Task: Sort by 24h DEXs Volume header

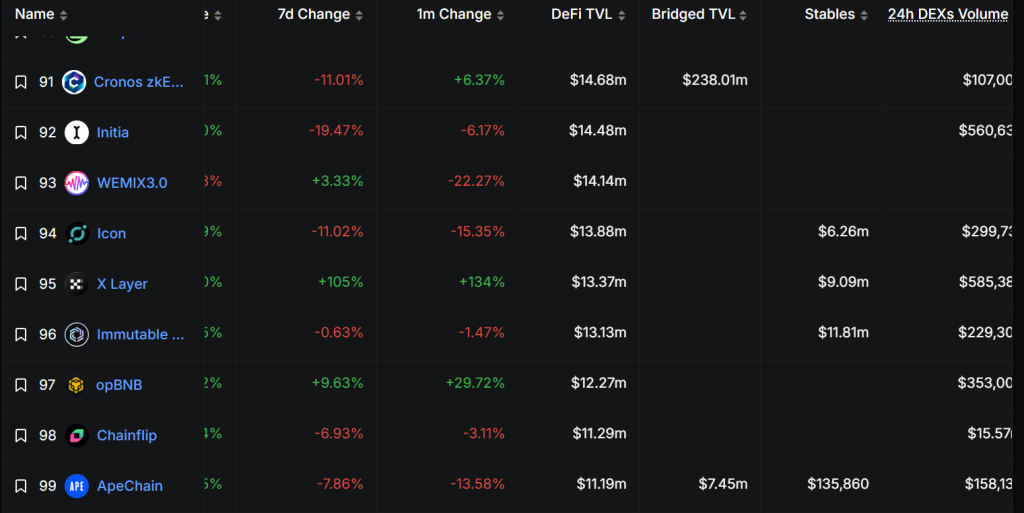Action: [x=950, y=15]
